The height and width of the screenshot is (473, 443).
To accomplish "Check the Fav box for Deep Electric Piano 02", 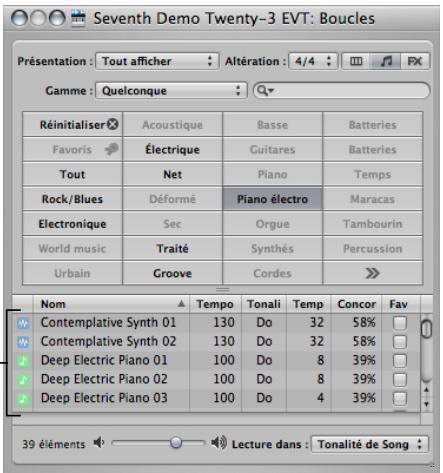I will (400, 379).
